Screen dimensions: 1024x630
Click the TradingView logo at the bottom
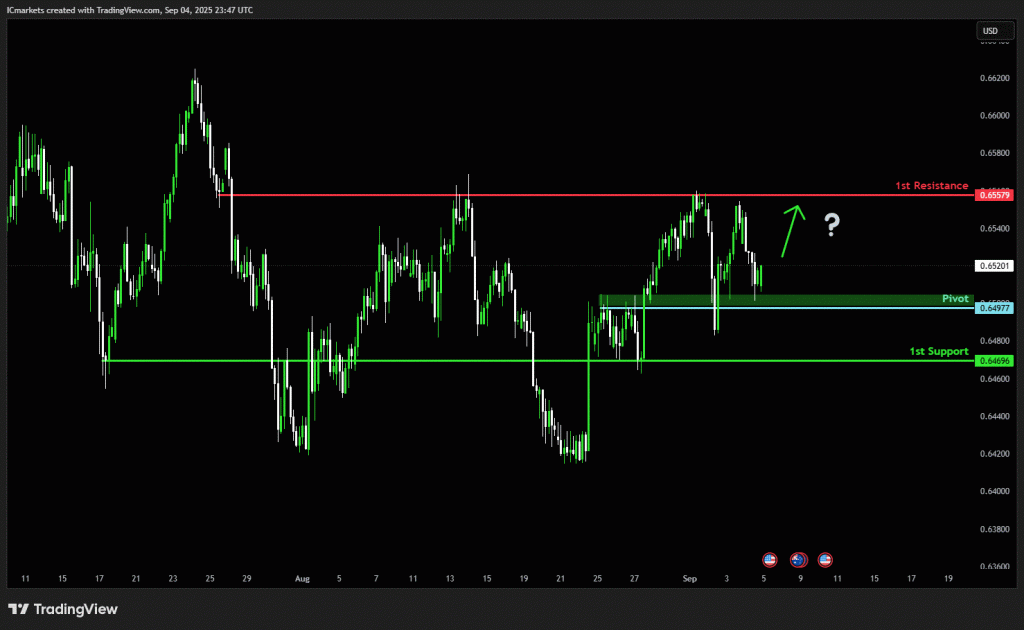[x=63, y=609]
